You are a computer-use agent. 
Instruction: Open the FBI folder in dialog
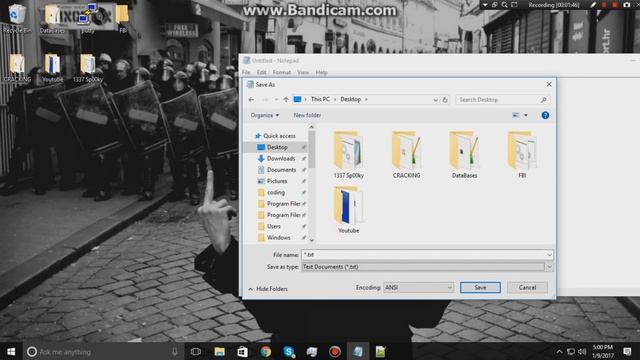tap(522, 154)
